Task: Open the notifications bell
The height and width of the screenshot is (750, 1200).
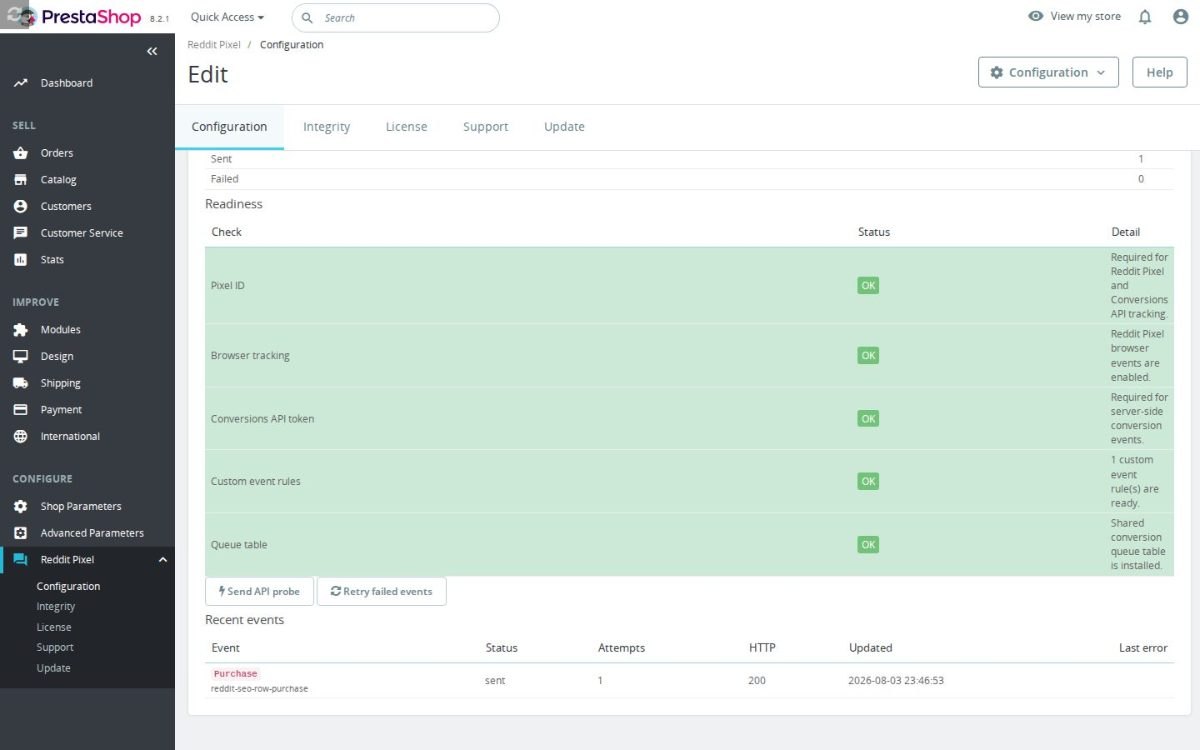Action: pos(1145,17)
